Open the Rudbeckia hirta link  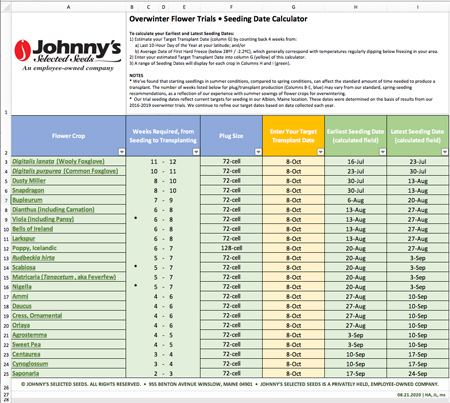pos(33,258)
